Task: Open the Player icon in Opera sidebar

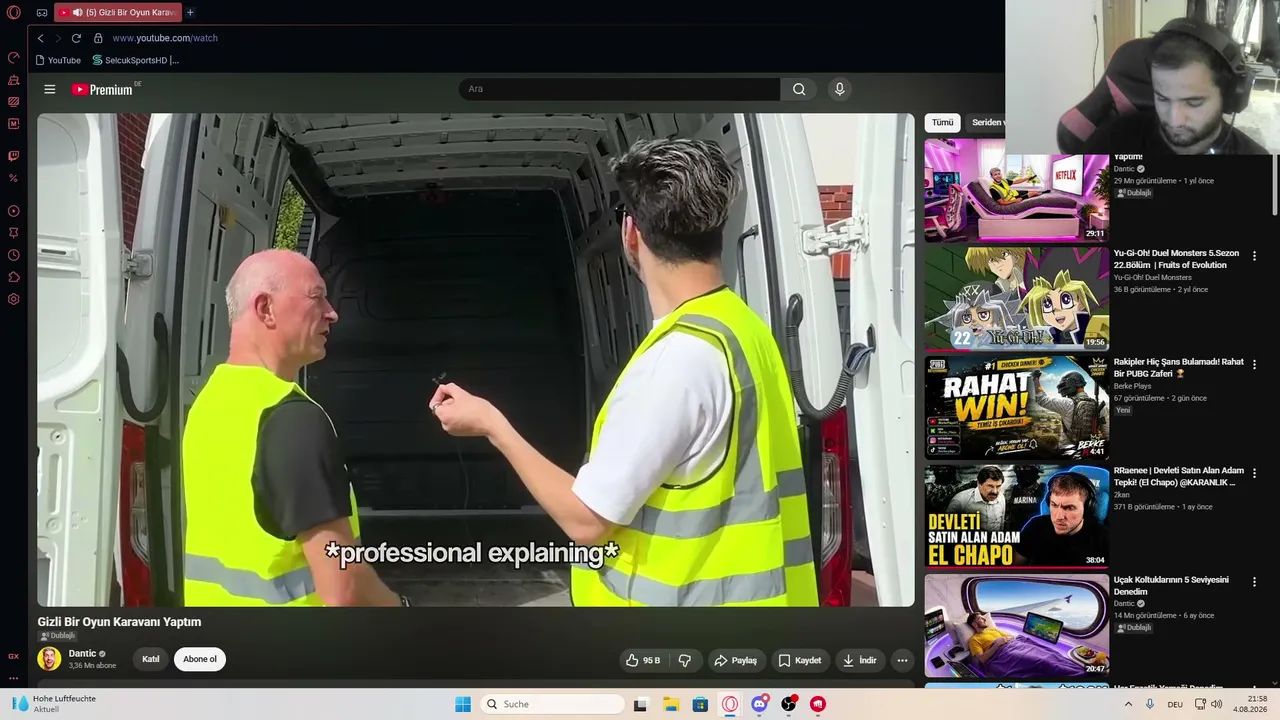Action: point(14,211)
